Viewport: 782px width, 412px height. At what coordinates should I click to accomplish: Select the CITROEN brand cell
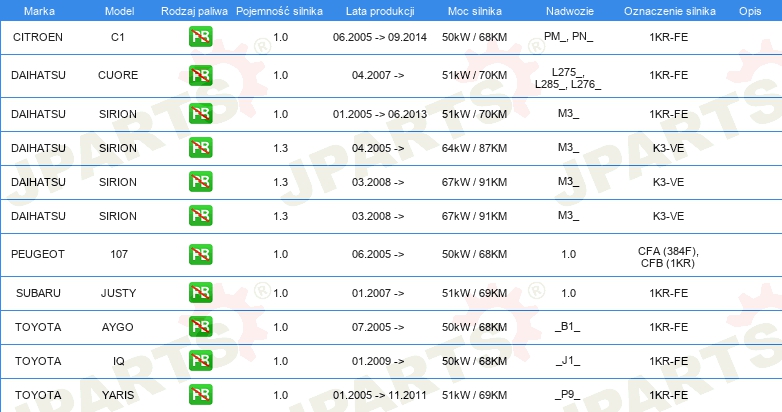pos(38,37)
